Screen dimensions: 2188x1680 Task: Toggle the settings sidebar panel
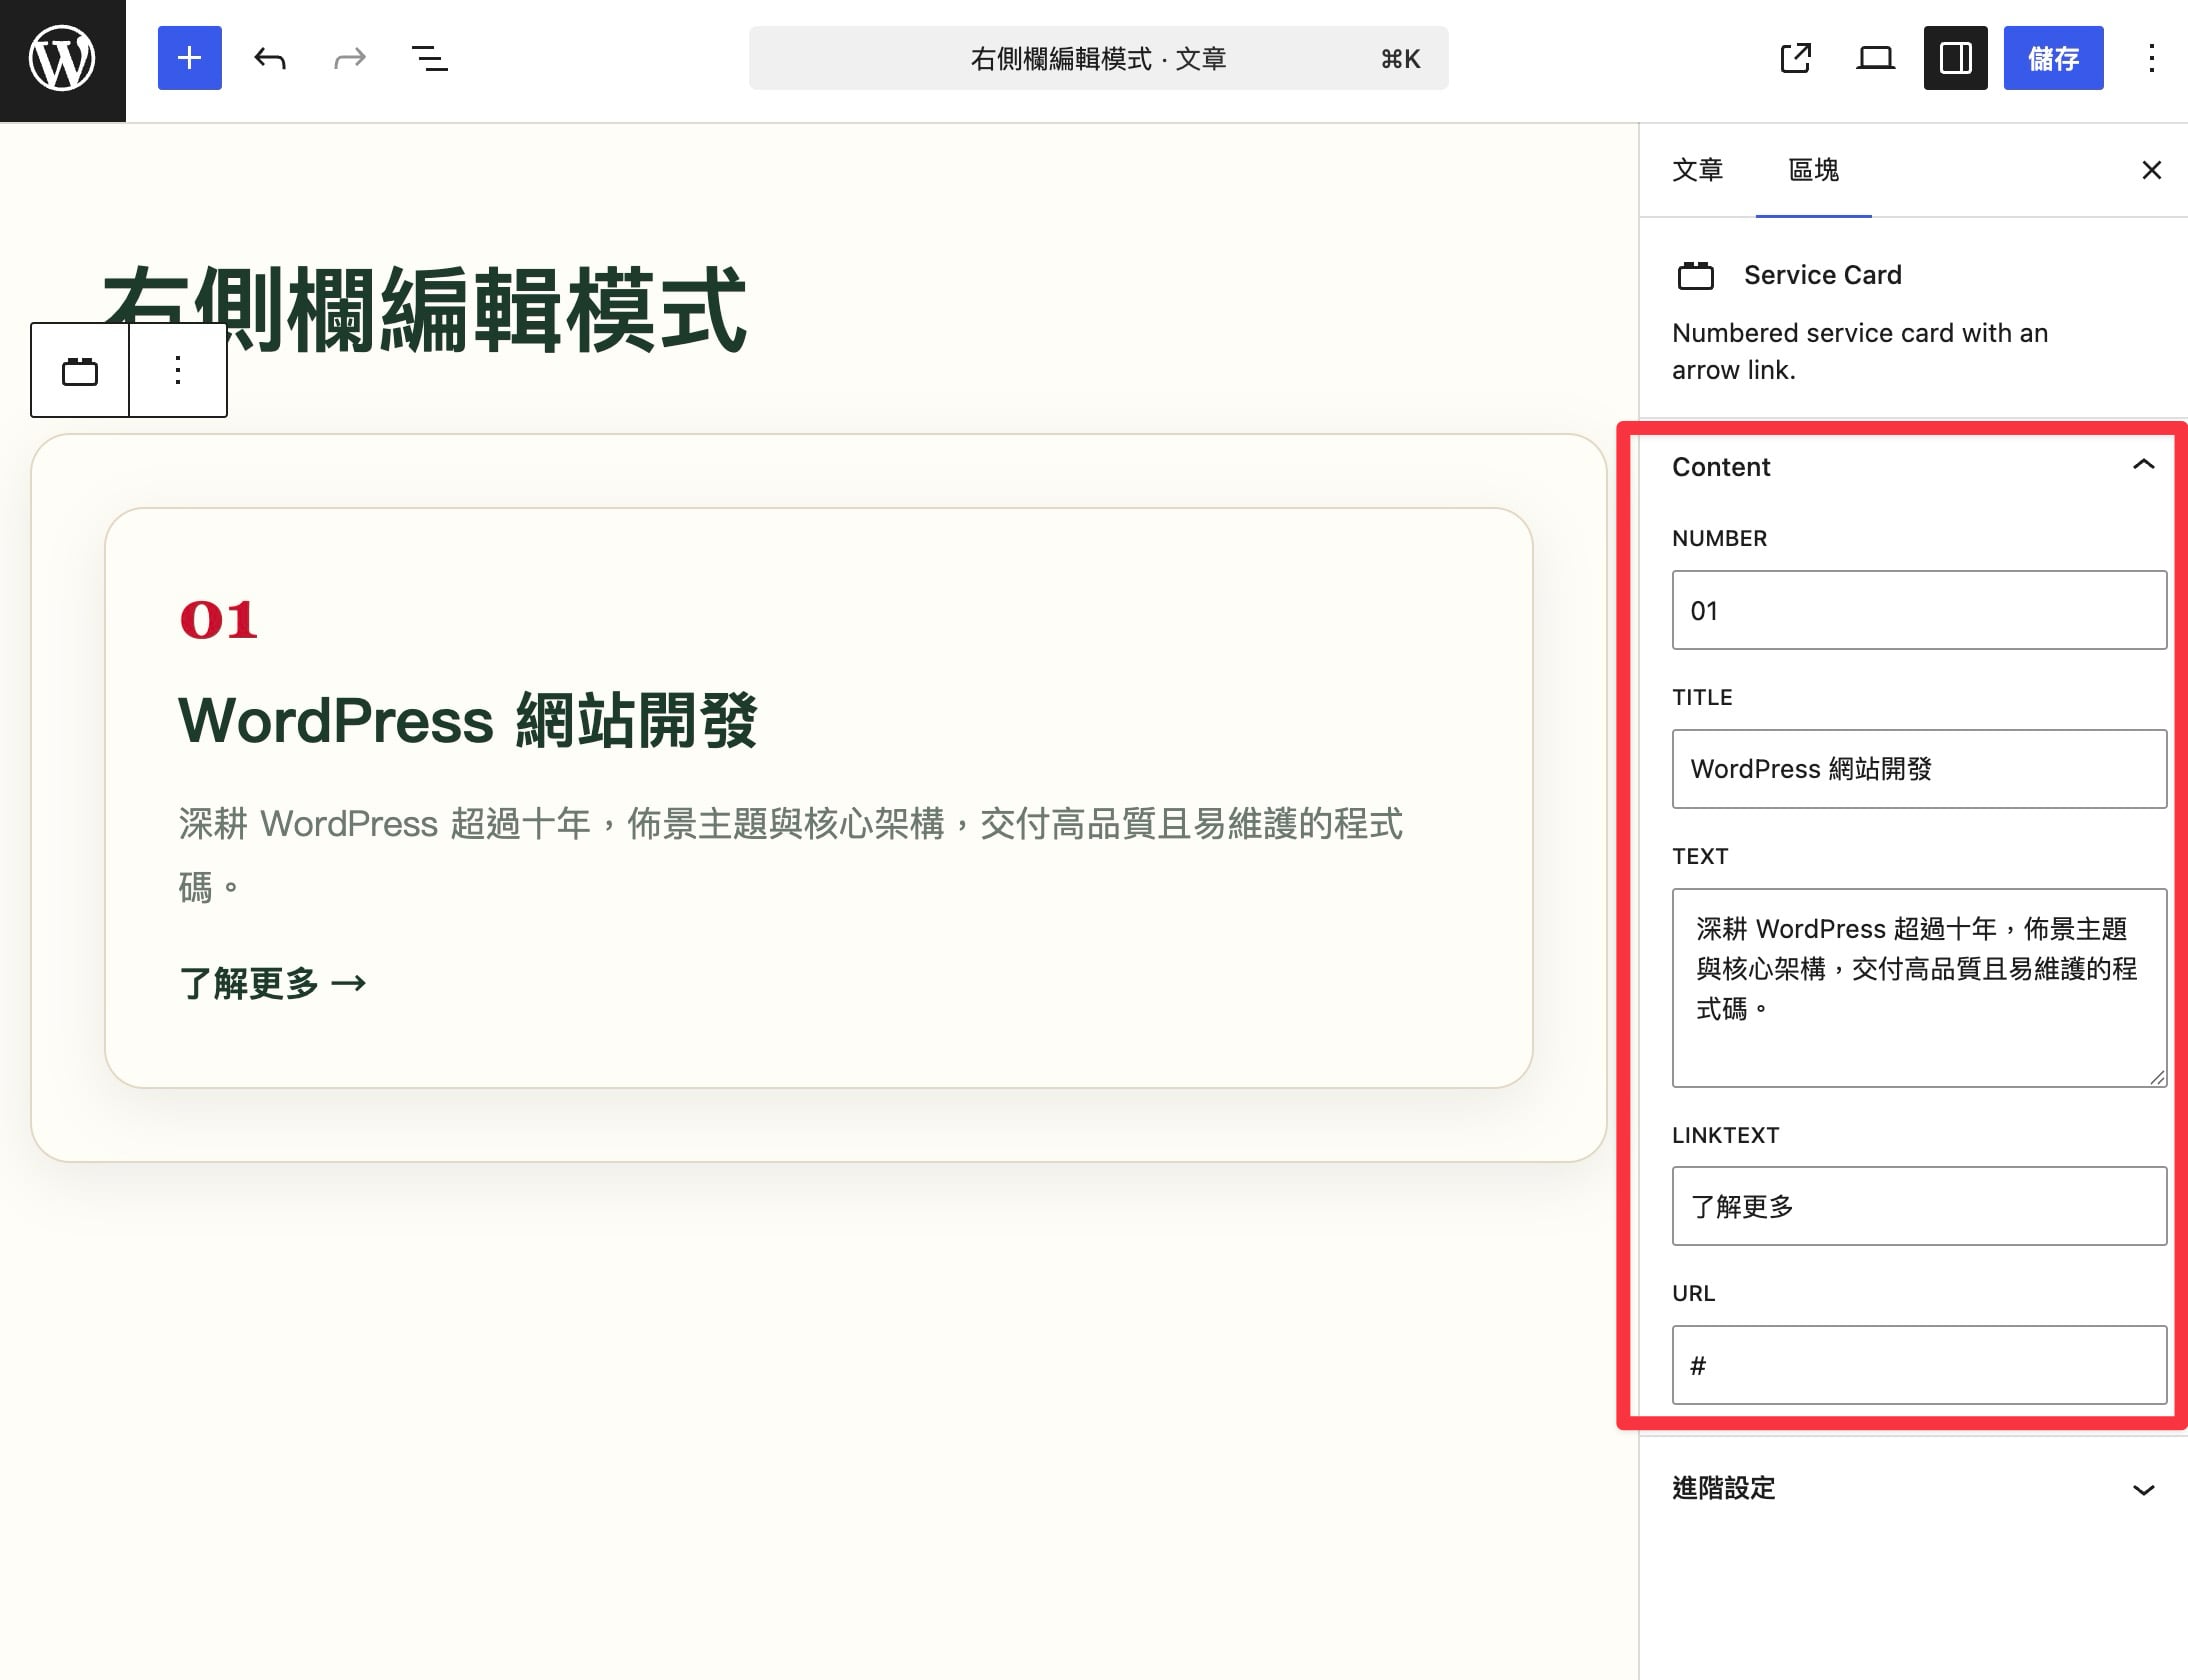click(1956, 58)
